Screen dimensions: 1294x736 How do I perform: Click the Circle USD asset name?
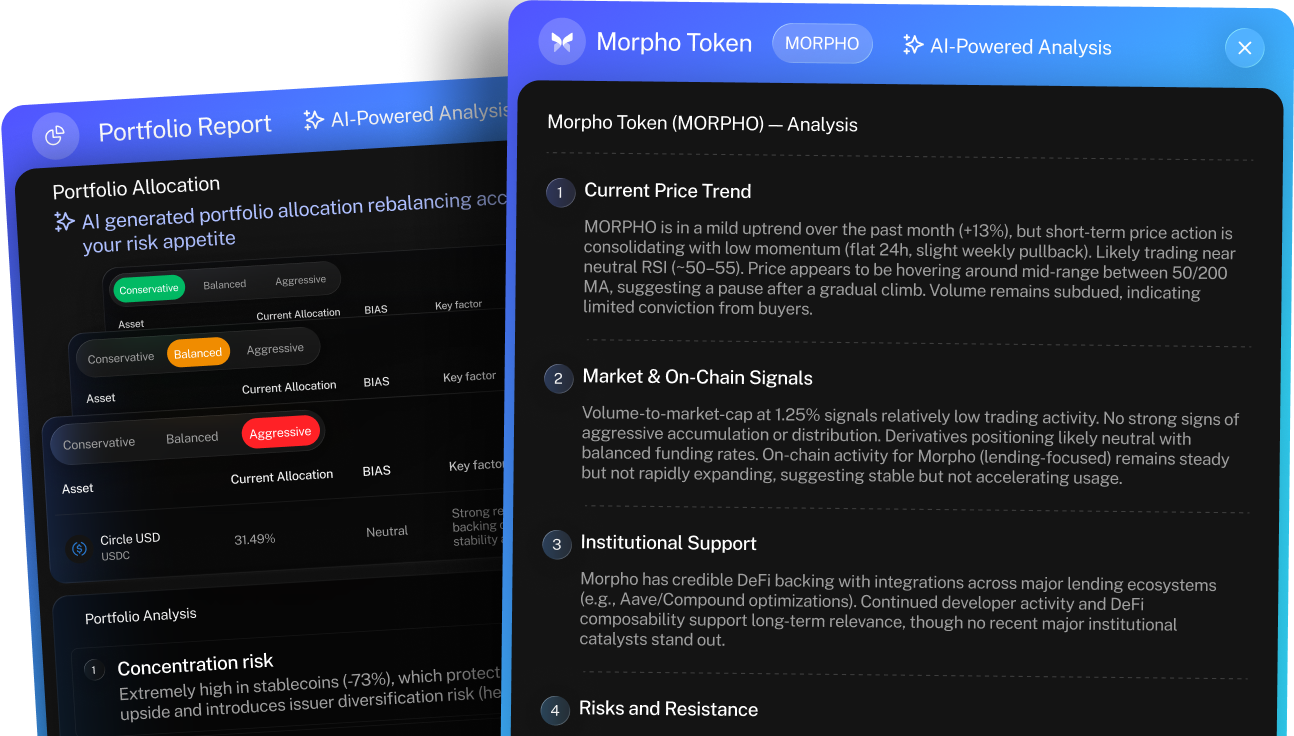[x=130, y=539]
